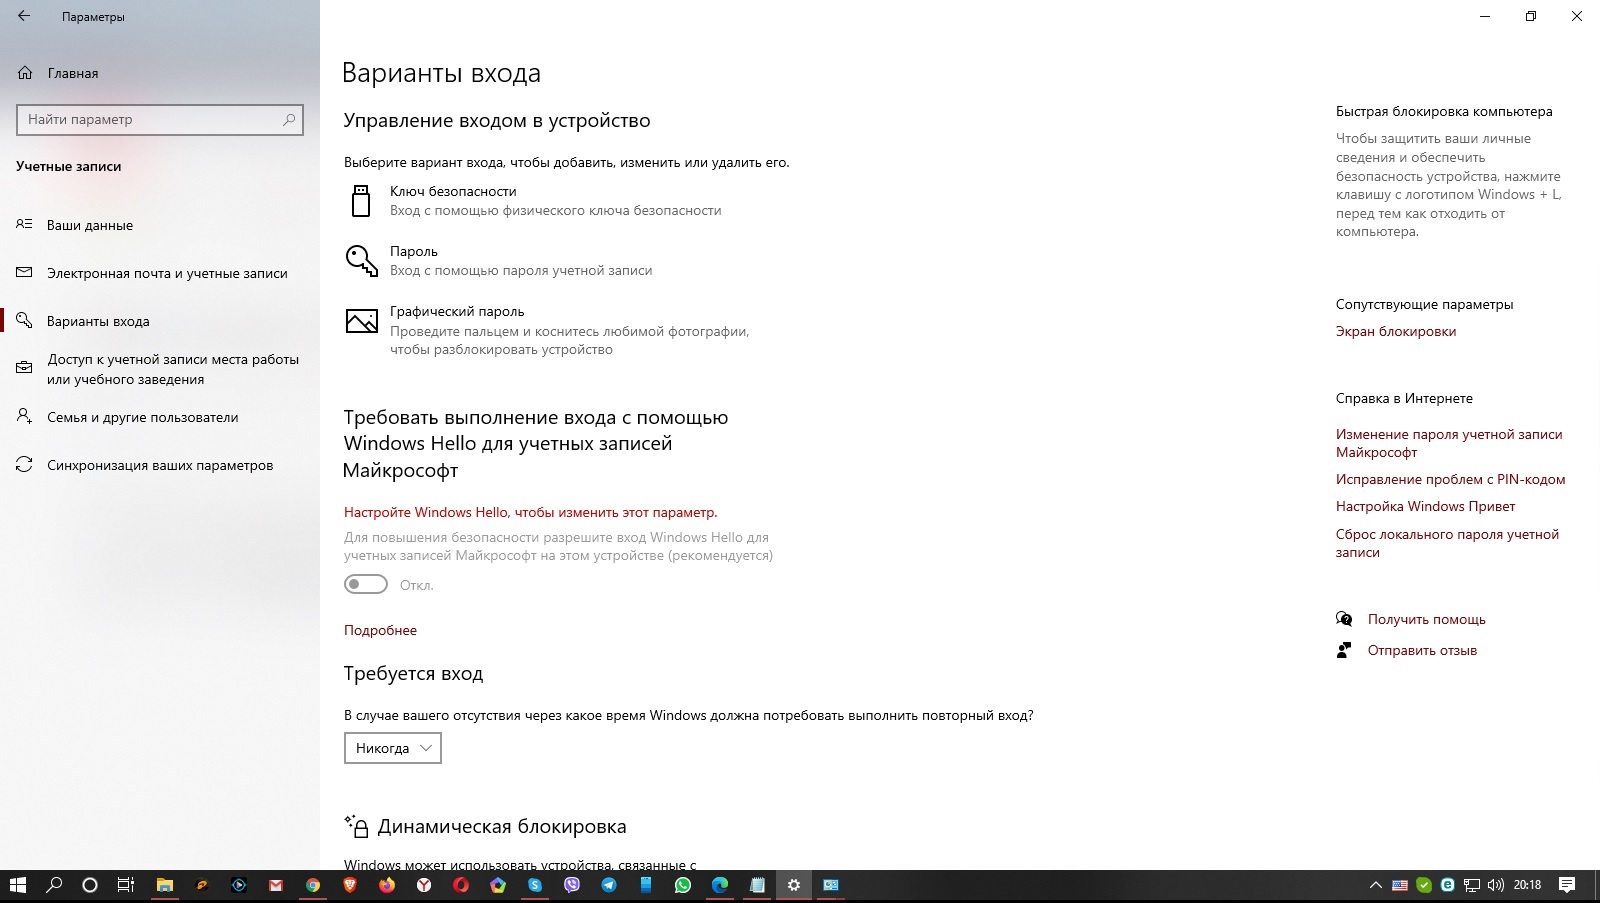Select Варианты входа in the sidebar
The width and height of the screenshot is (1600, 903).
click(x=160, y=321)
